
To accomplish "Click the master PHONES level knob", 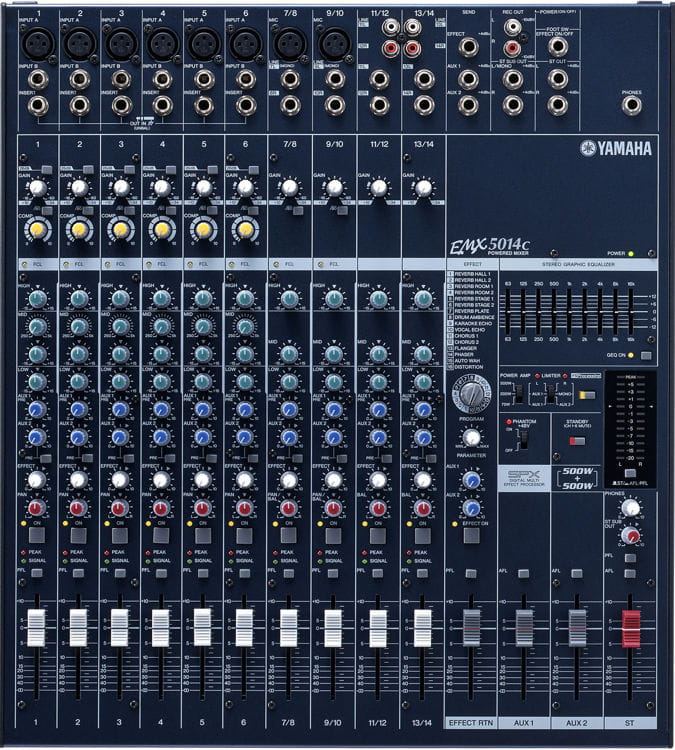I will coord(630,508).
